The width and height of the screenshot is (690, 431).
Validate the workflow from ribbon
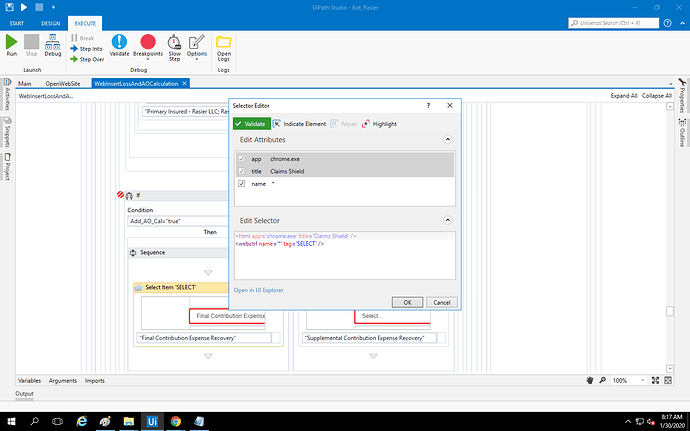119,45
